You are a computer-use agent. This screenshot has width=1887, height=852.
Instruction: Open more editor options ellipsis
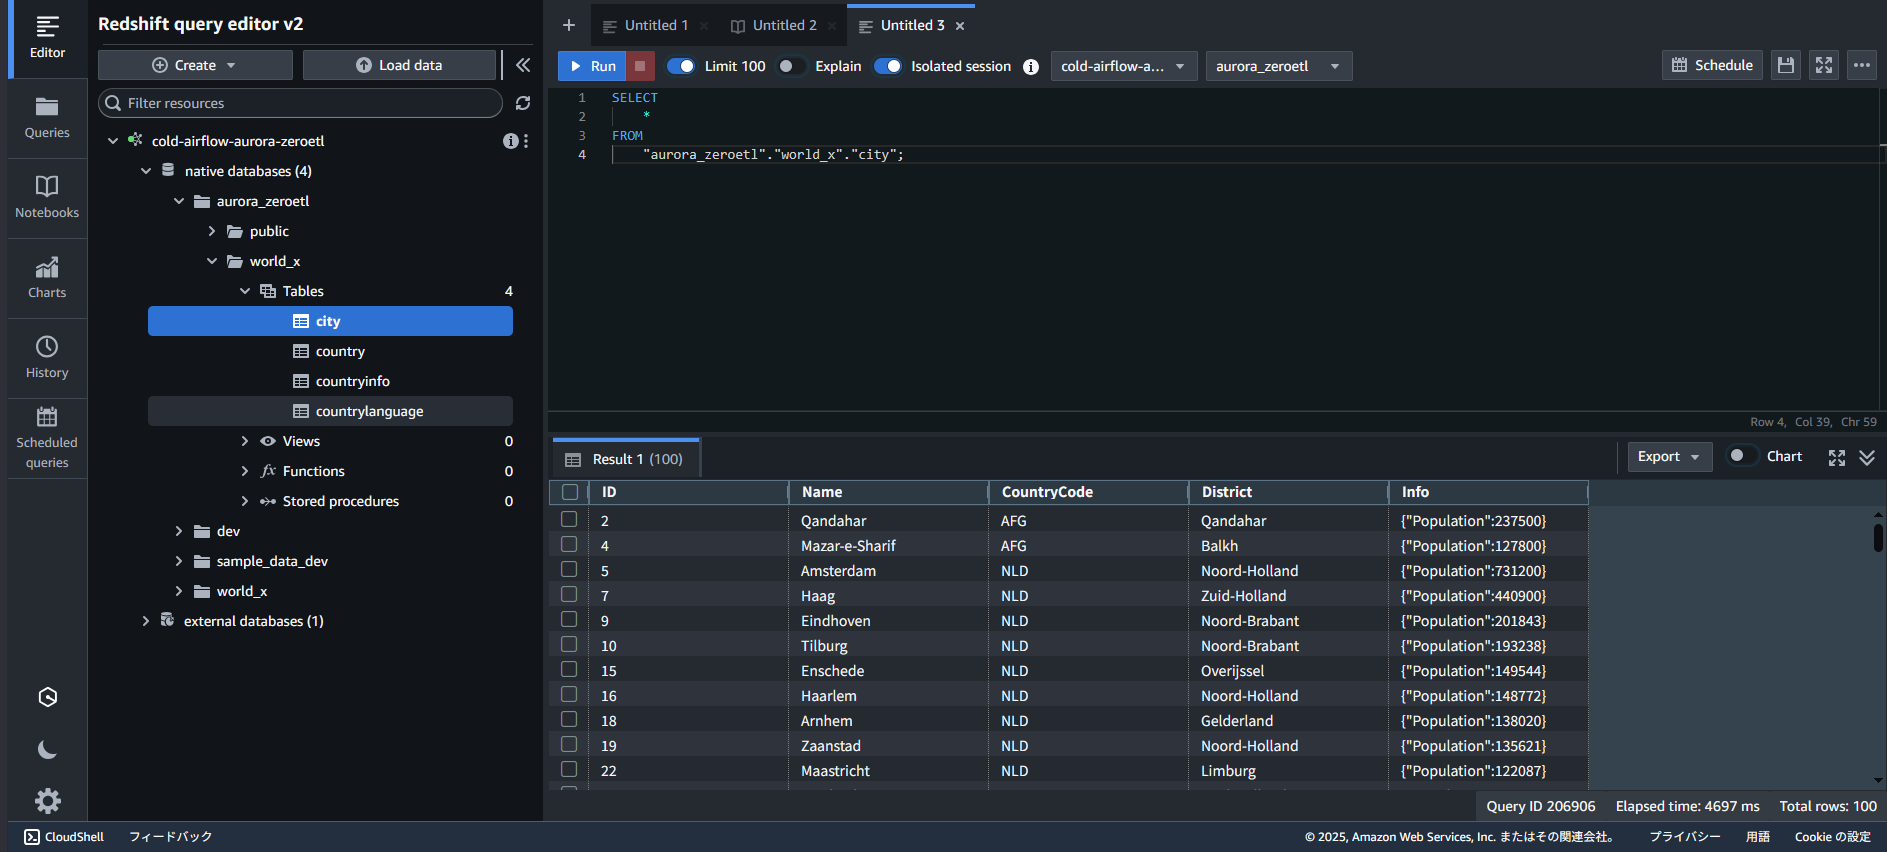coord(1862,65)
